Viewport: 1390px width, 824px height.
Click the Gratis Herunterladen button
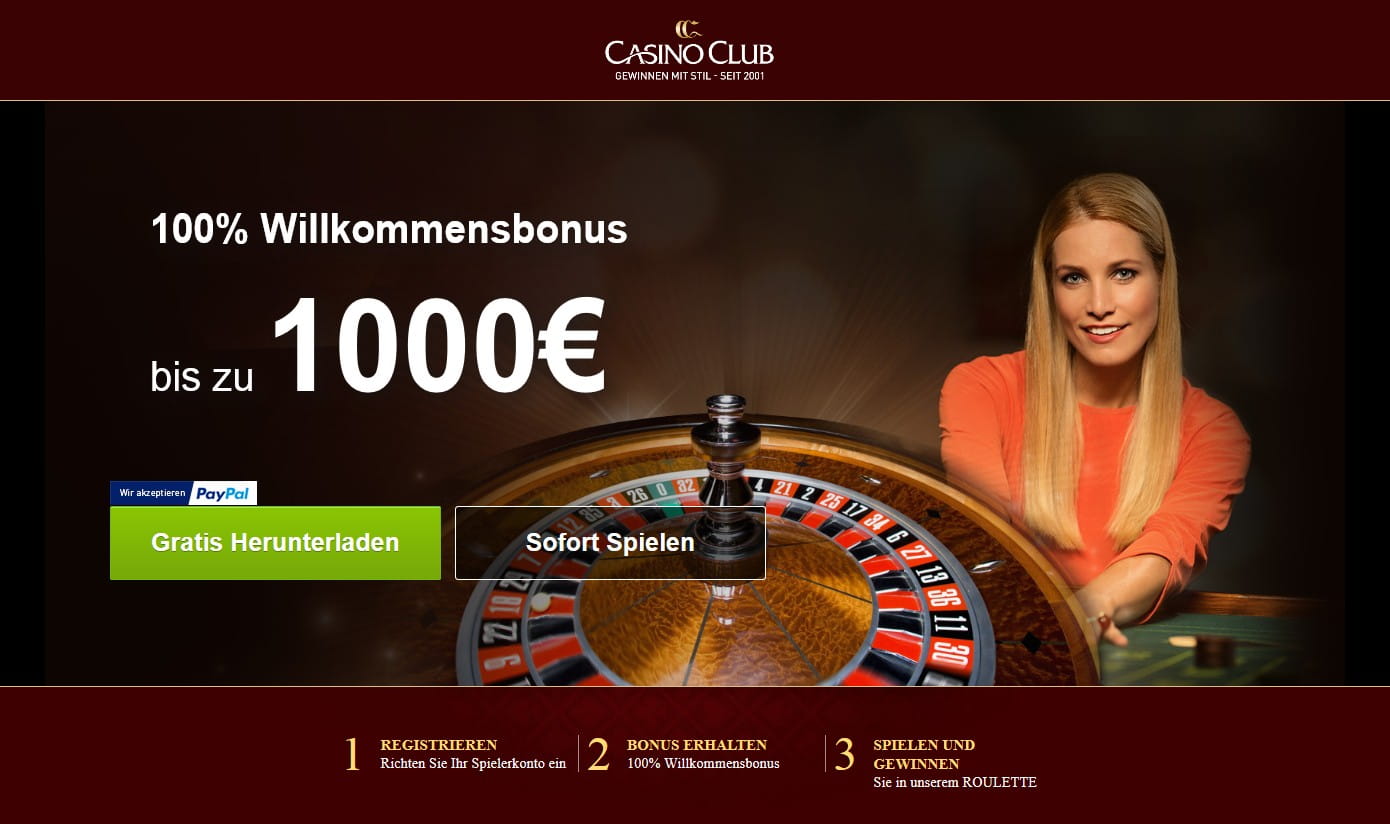pos(275,543)
